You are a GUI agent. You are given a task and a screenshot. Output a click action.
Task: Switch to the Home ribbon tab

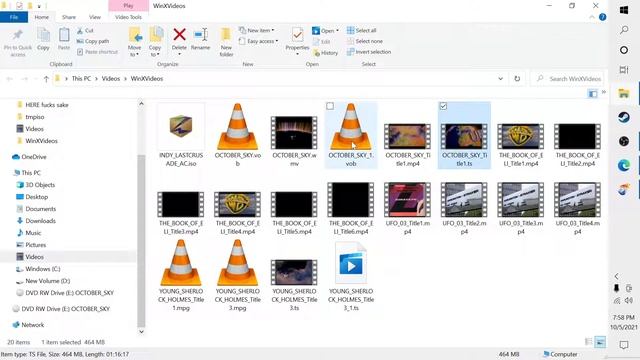click(x=42, y=17)
